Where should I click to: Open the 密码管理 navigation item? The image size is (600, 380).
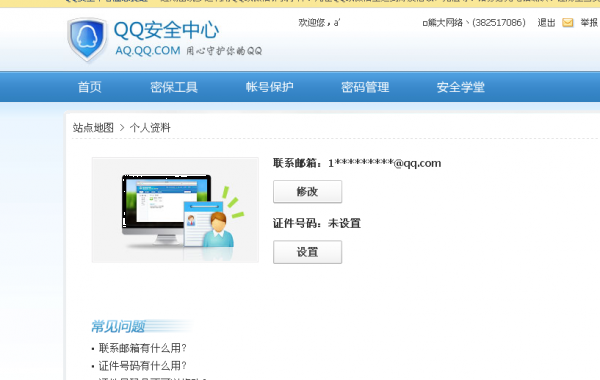365,87
